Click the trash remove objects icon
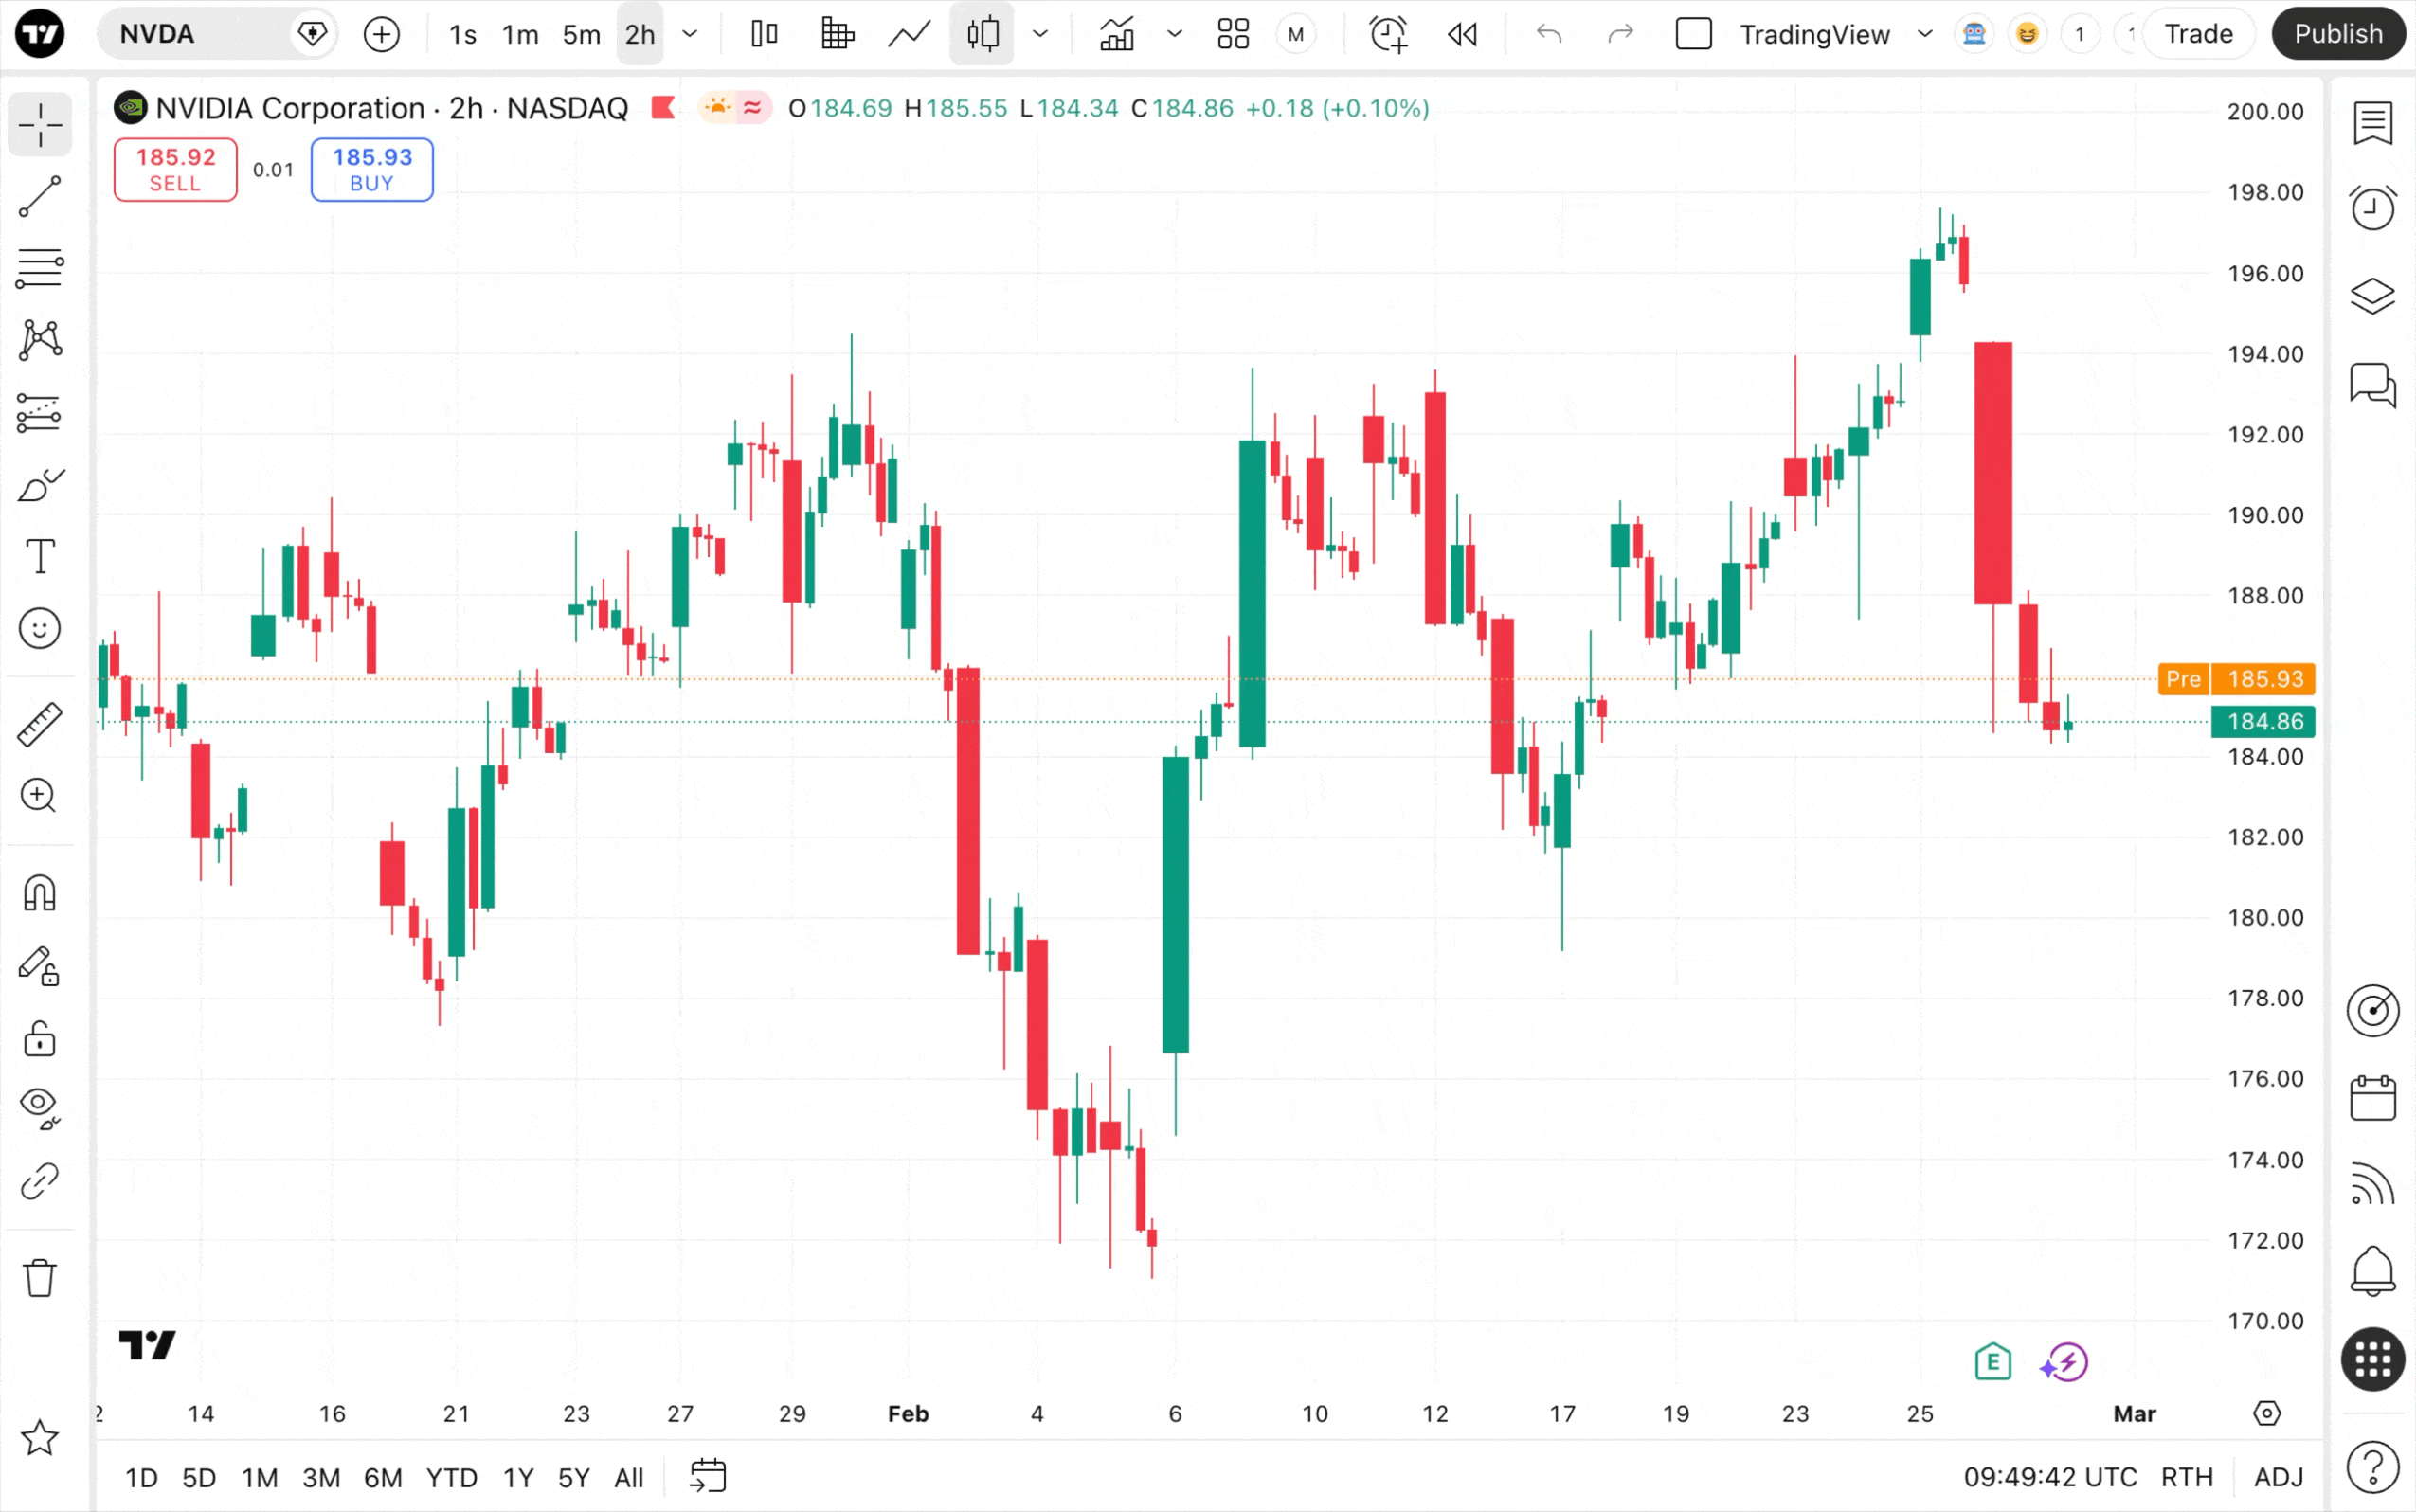2416x1512 pixels. 40,1277
